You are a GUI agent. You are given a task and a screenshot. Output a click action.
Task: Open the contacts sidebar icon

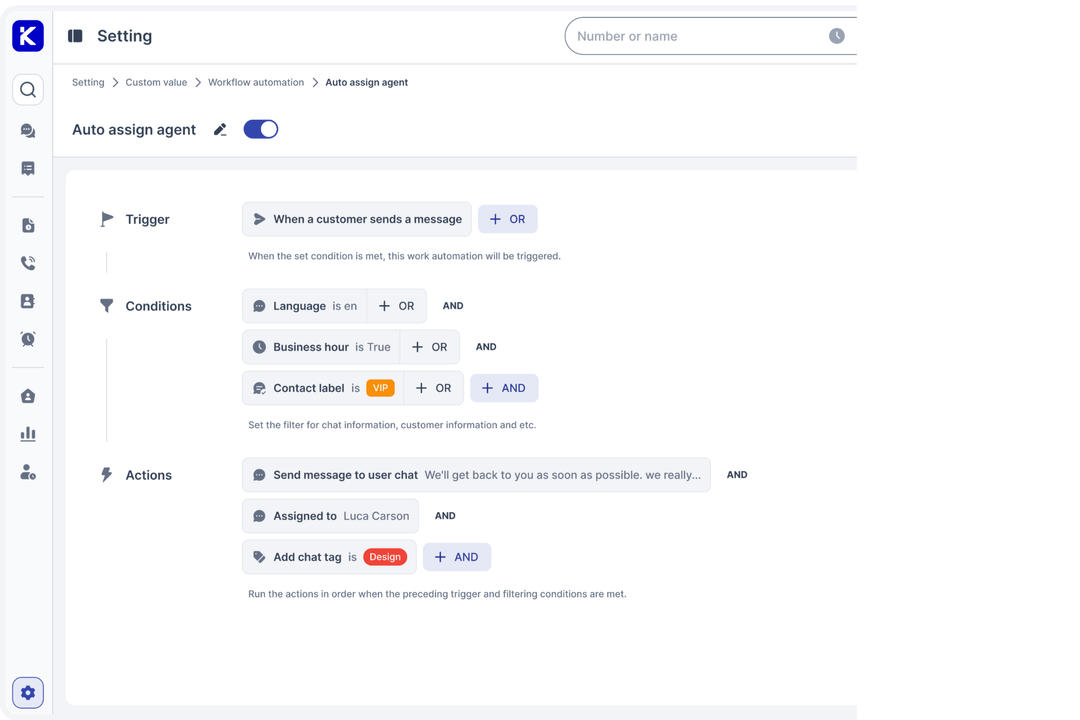(x=27, y=300)
